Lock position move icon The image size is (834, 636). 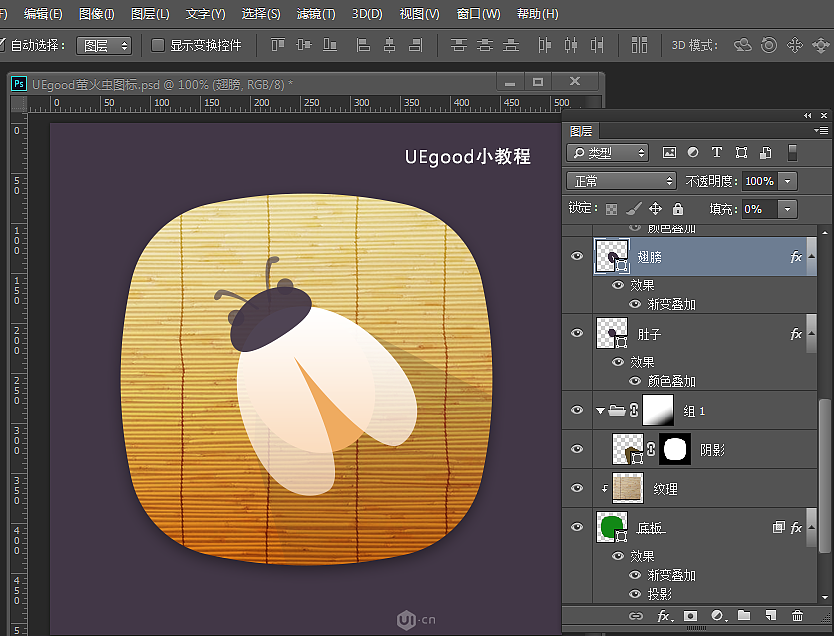pyautogui.click(x=655, y=208)
